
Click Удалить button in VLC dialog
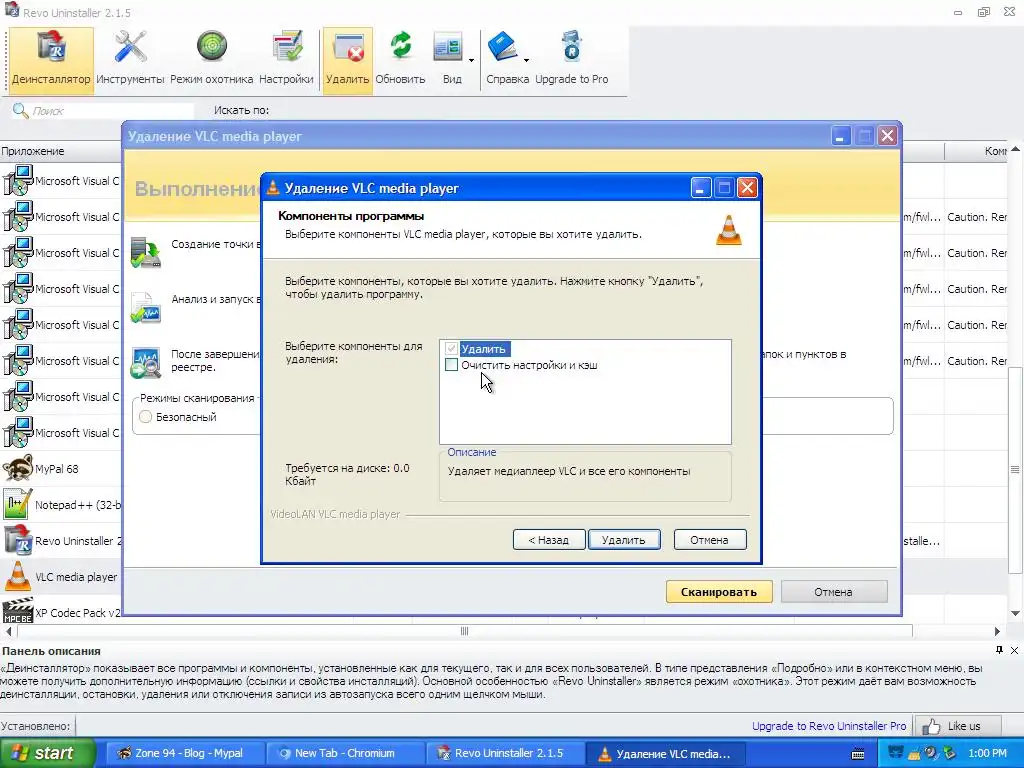coord(624,540)
